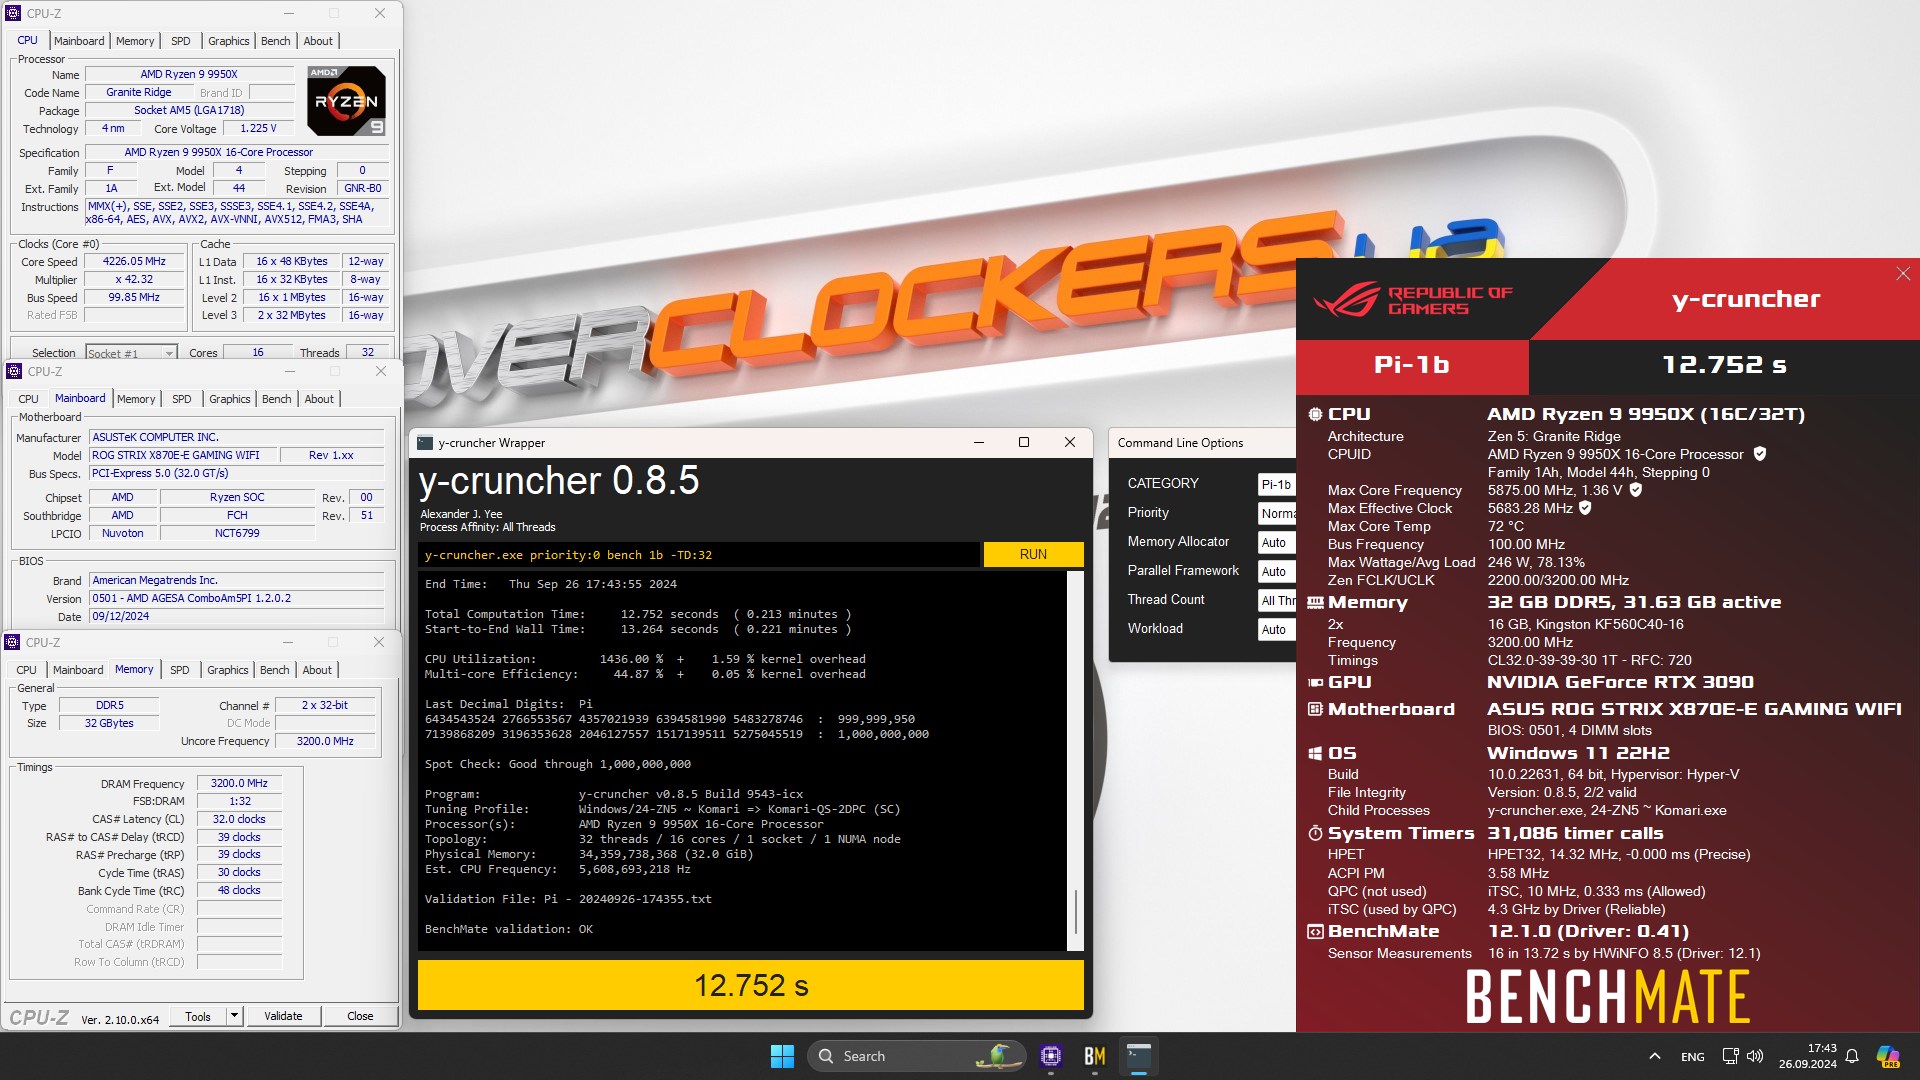This screenshot has width=1920, height=1080.
Task: Click the Memory section icon in BenchMate
Action: [x=1315, y=602]
